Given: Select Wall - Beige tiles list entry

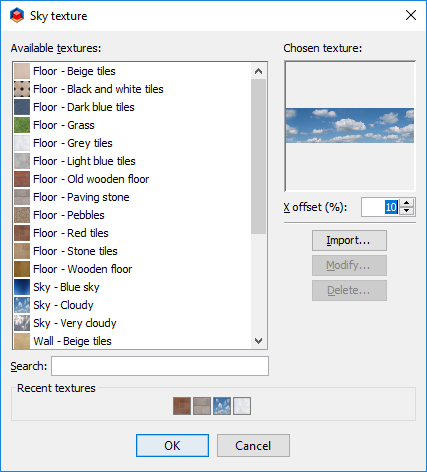Looking at the screenshot, I should (132, 341).
